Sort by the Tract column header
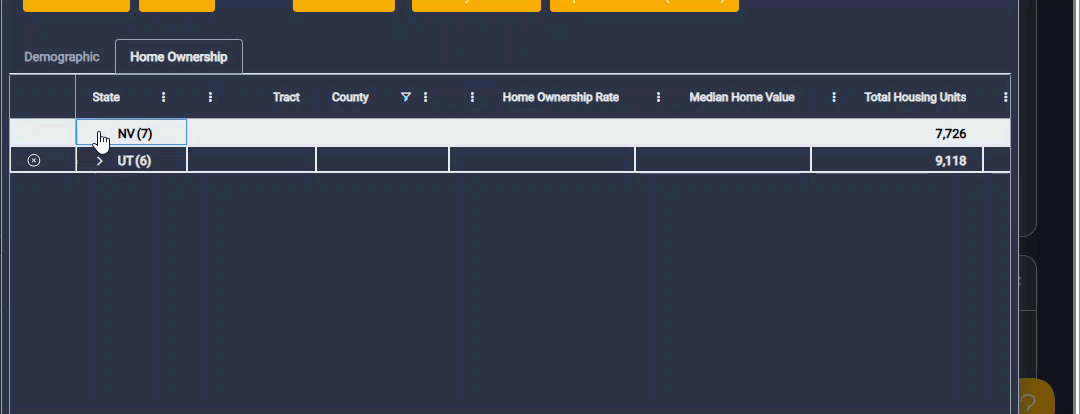The height and width of the screenshot is (414, 1080). [x=286, y=97]
